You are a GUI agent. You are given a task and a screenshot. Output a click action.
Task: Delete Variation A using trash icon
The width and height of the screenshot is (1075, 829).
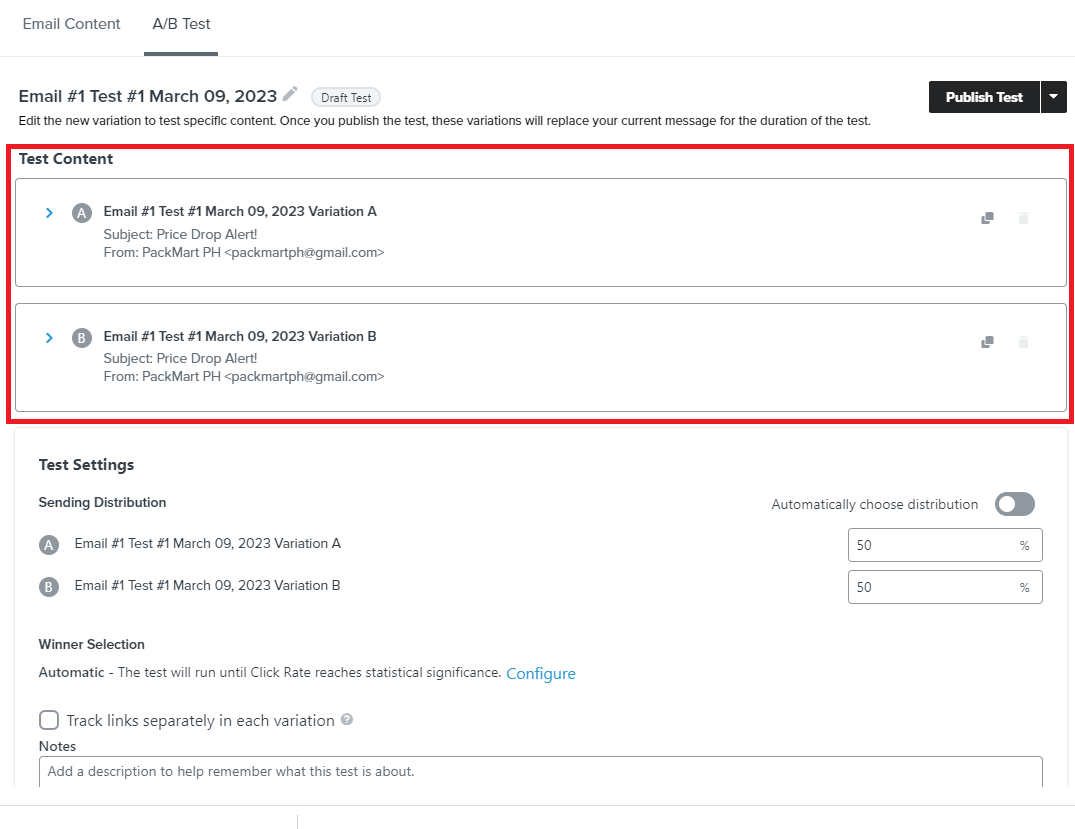pos(1023,218)
